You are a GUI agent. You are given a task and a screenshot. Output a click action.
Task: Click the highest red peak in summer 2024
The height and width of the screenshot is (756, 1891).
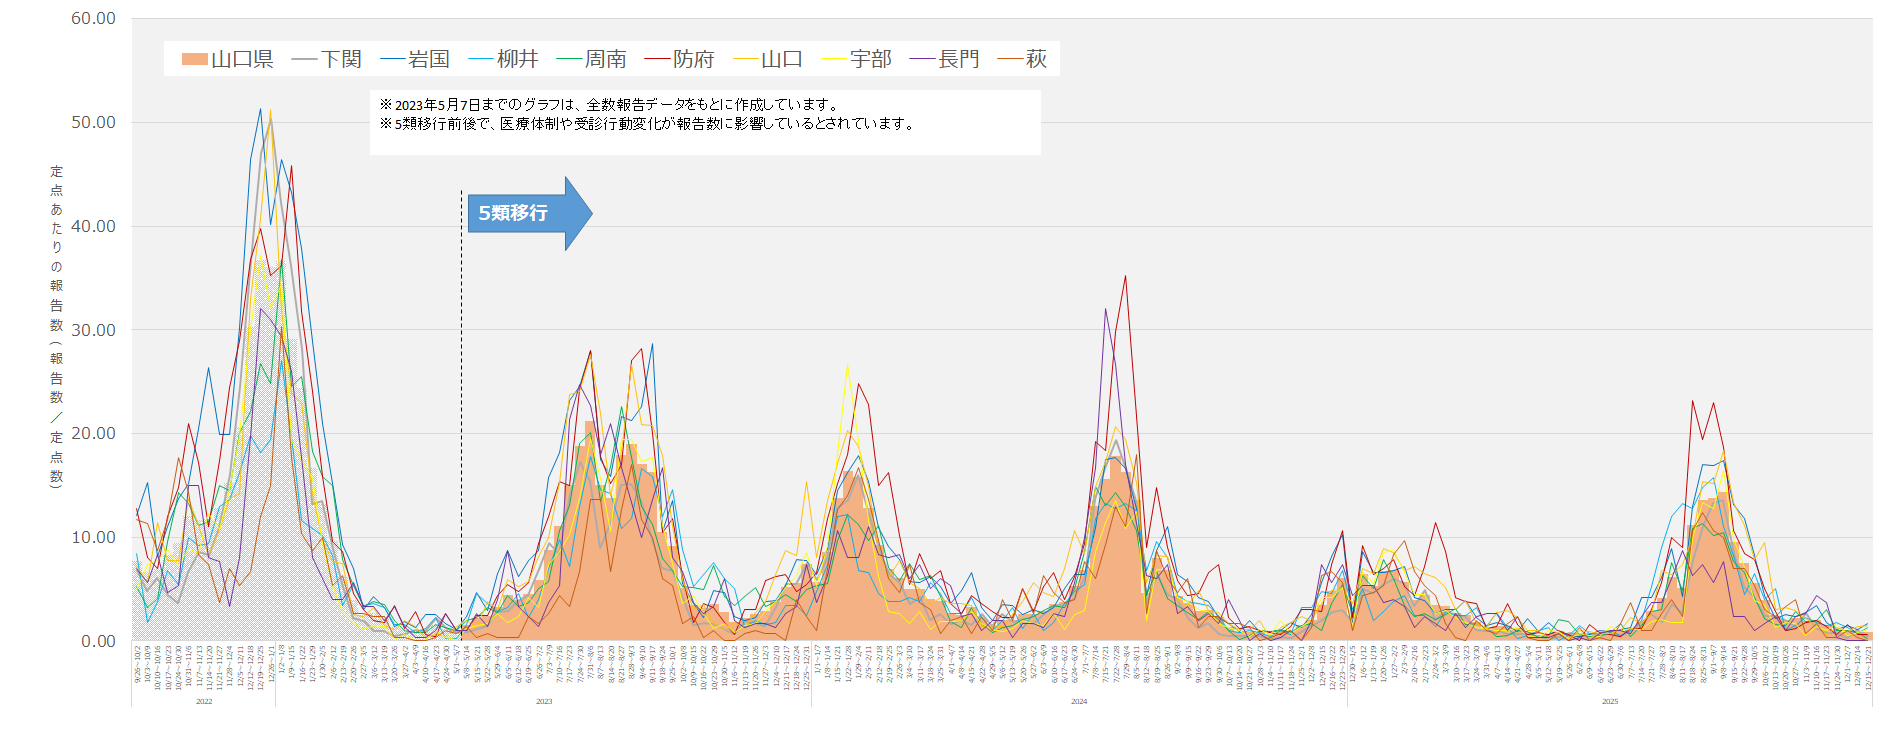coord(1125,277)
